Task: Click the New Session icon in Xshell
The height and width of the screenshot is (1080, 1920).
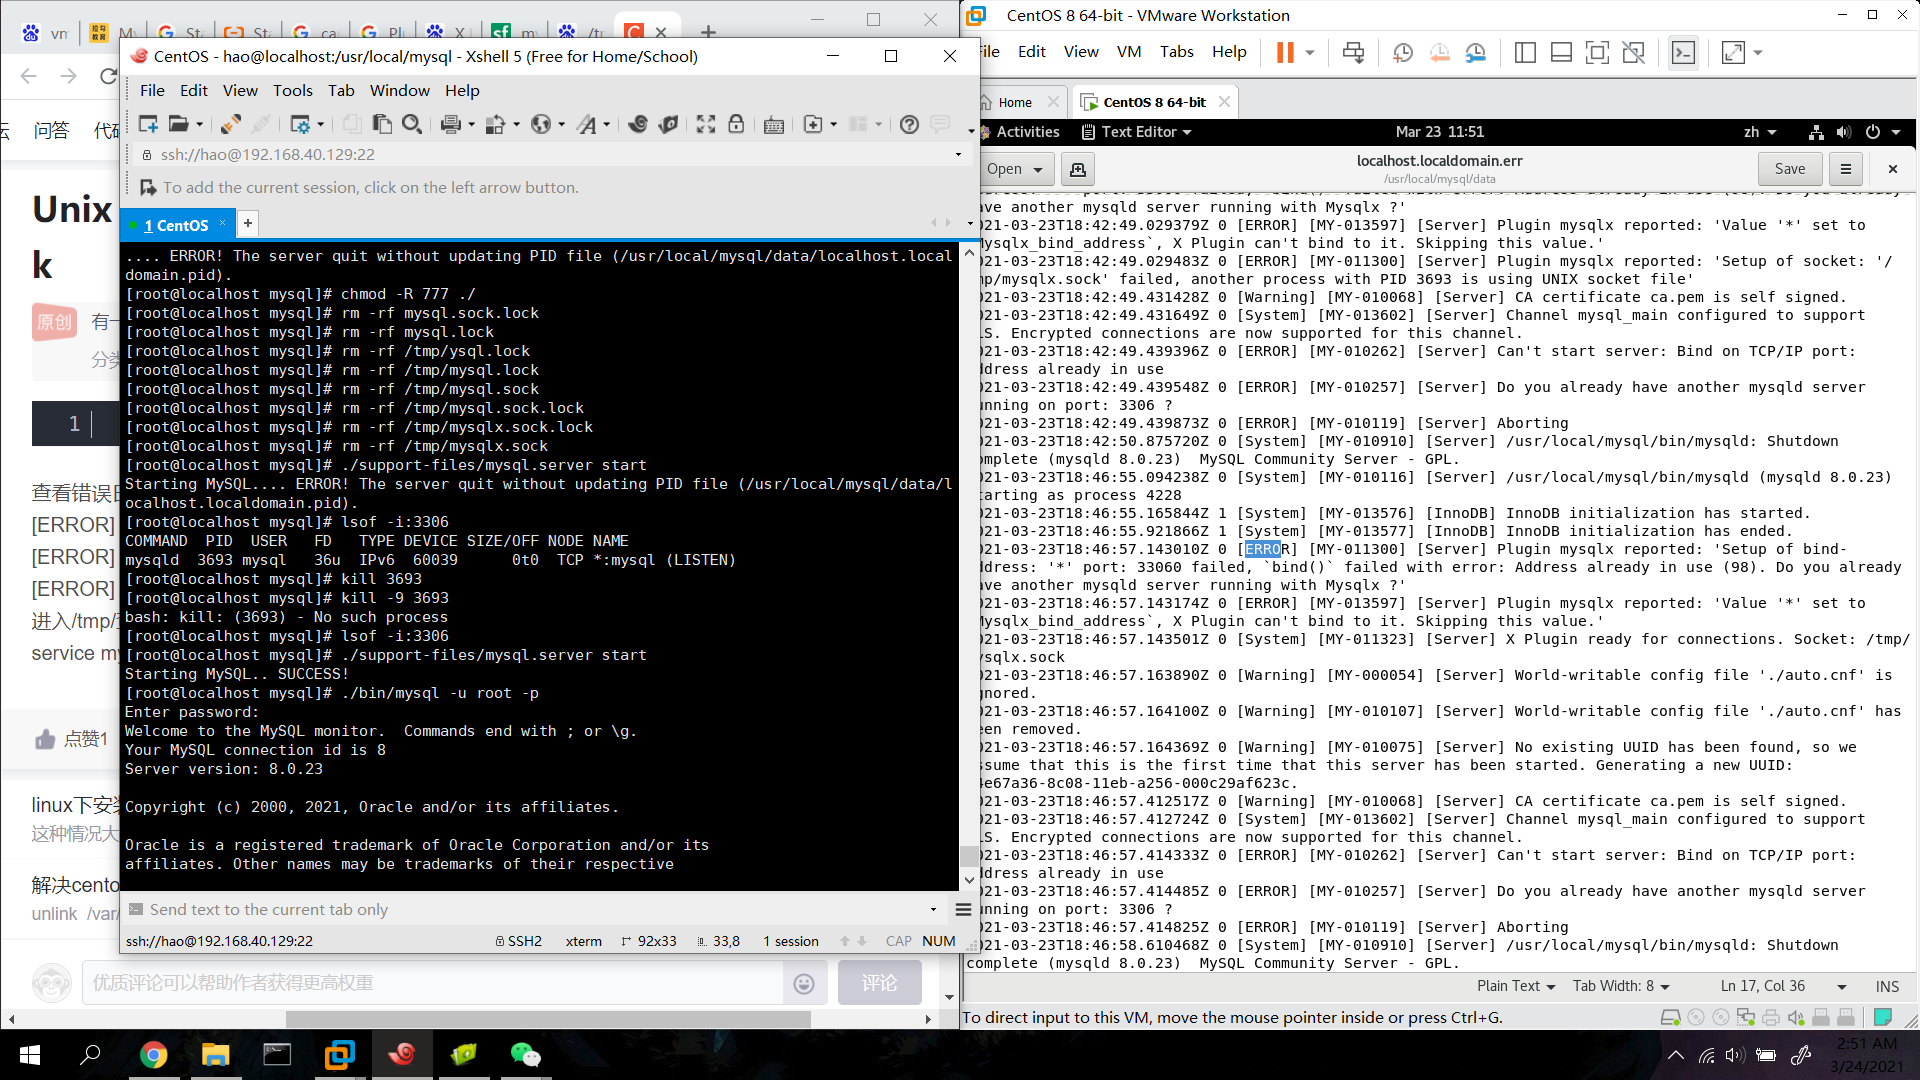Action: pos(148,124)
